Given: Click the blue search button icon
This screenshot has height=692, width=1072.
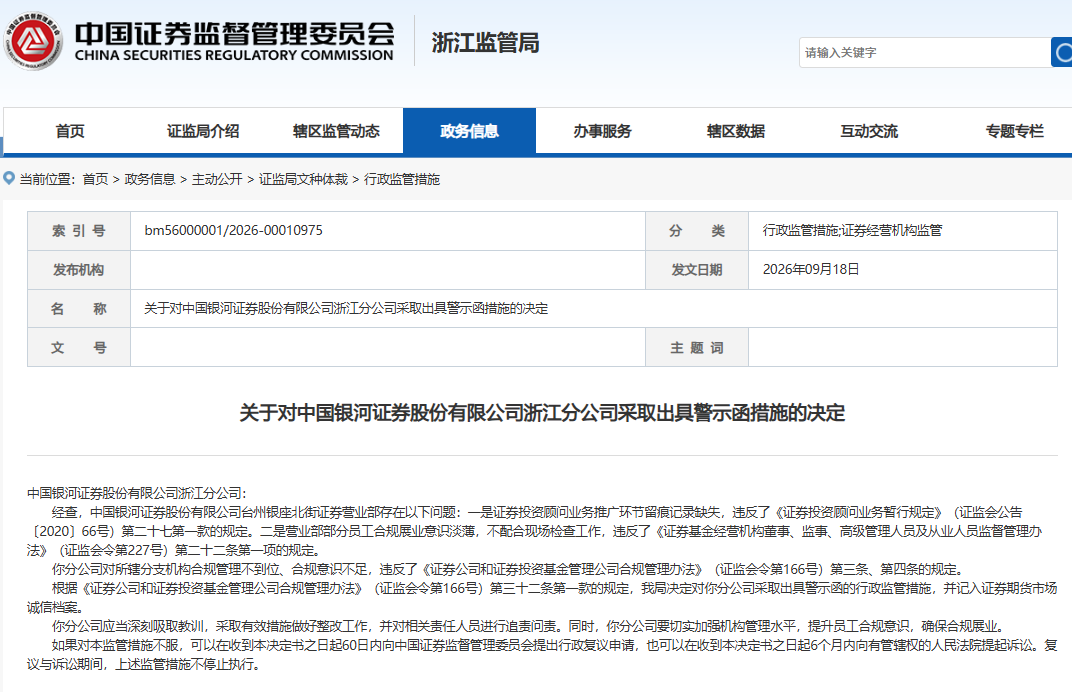Looking at the screenshot, I should (1062, 52).
